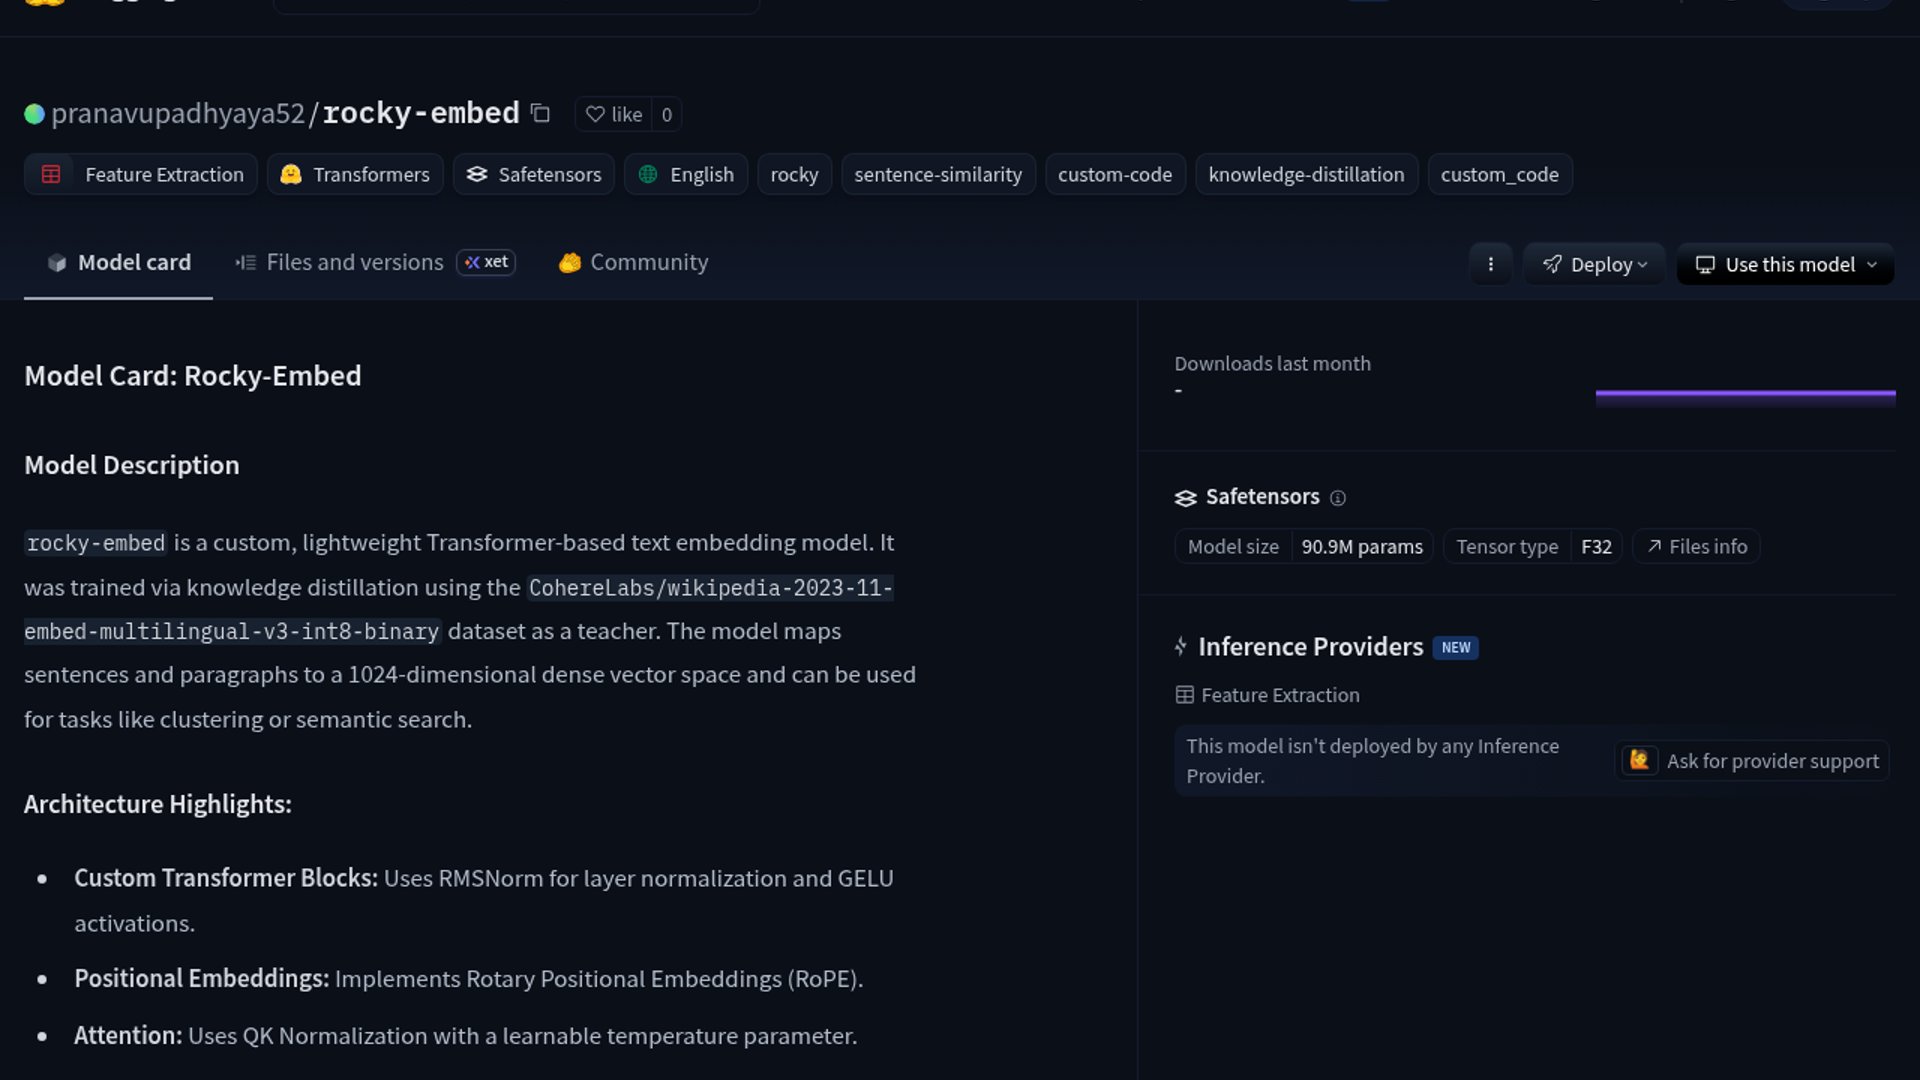The width and height of the screenshot is (1920, 1080).
Task: Open the Use this model dropdown
Action: (1785, 264)
